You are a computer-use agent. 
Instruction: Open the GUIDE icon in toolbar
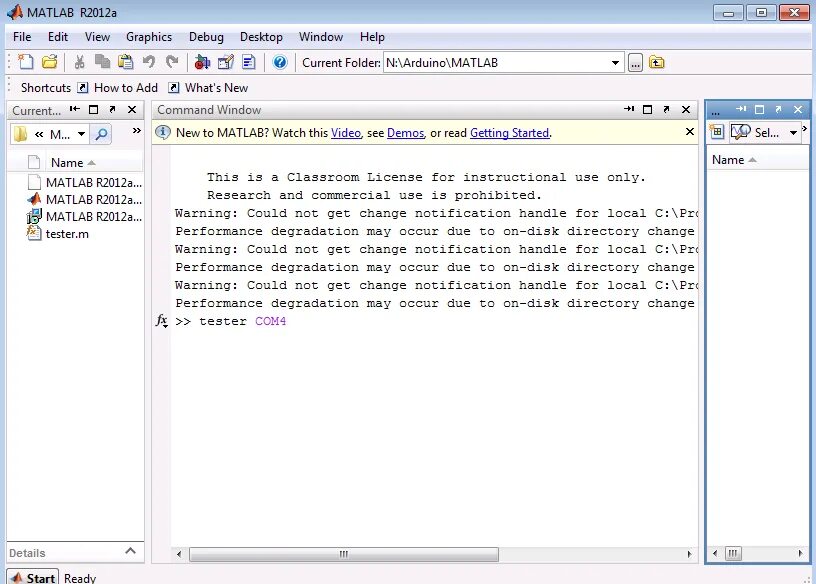225,62
